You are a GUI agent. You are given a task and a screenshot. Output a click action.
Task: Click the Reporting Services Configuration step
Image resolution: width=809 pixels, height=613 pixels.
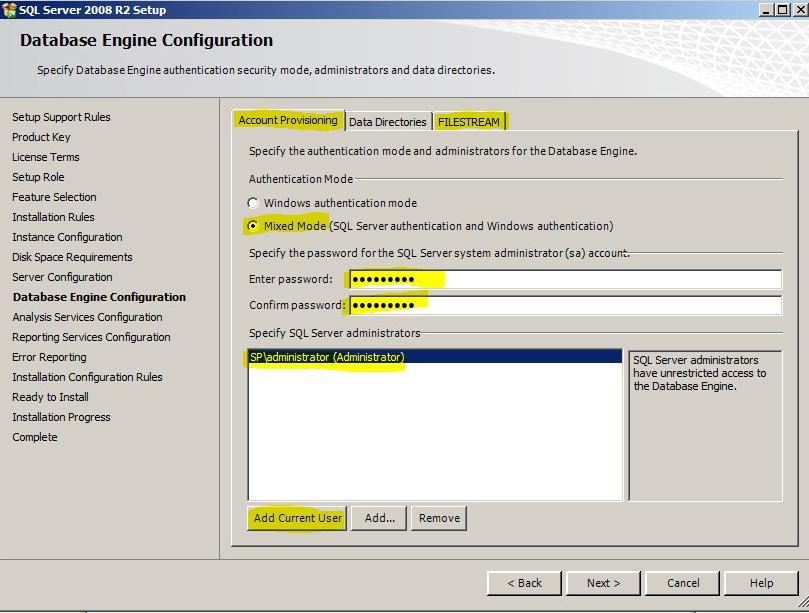(91, 337)
